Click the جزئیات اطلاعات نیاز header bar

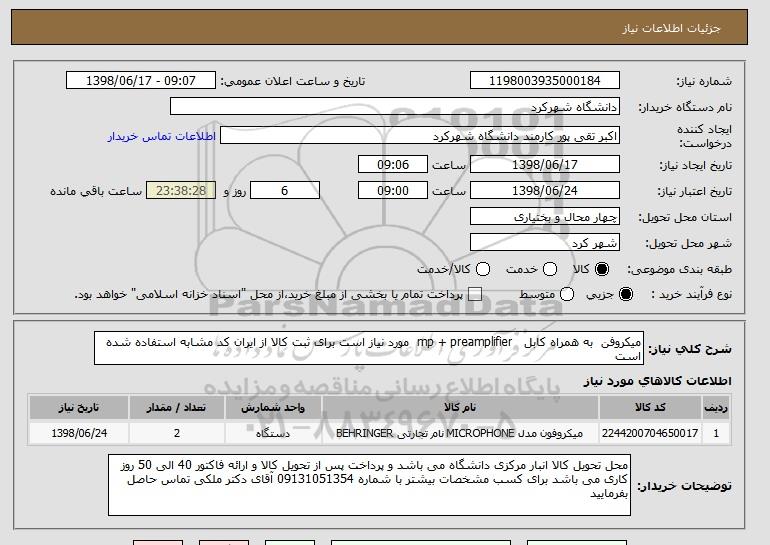pyautogui.click(x=379, y=27)
